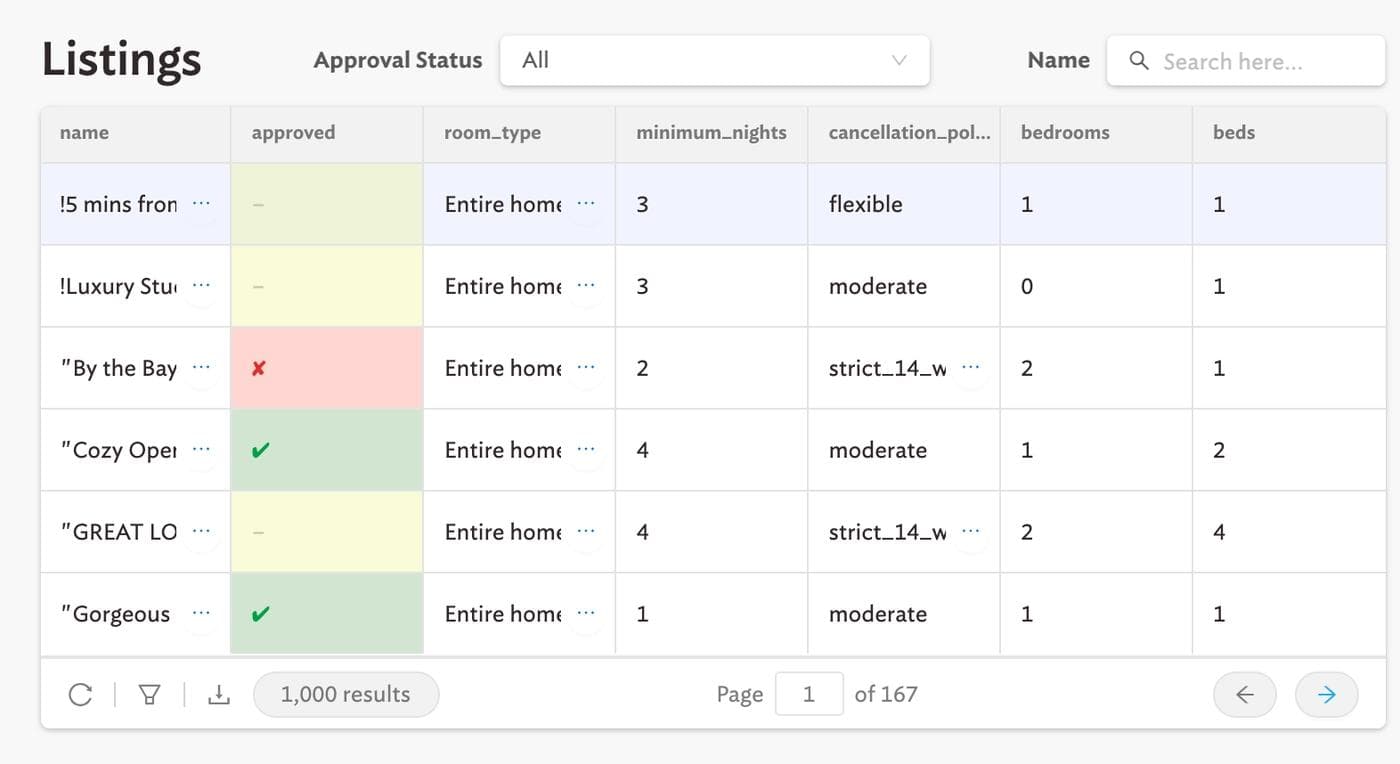The image size is (1400, 764).
Task: Expand the "By the Bay" name ellipsis
Action: point(201,368)
